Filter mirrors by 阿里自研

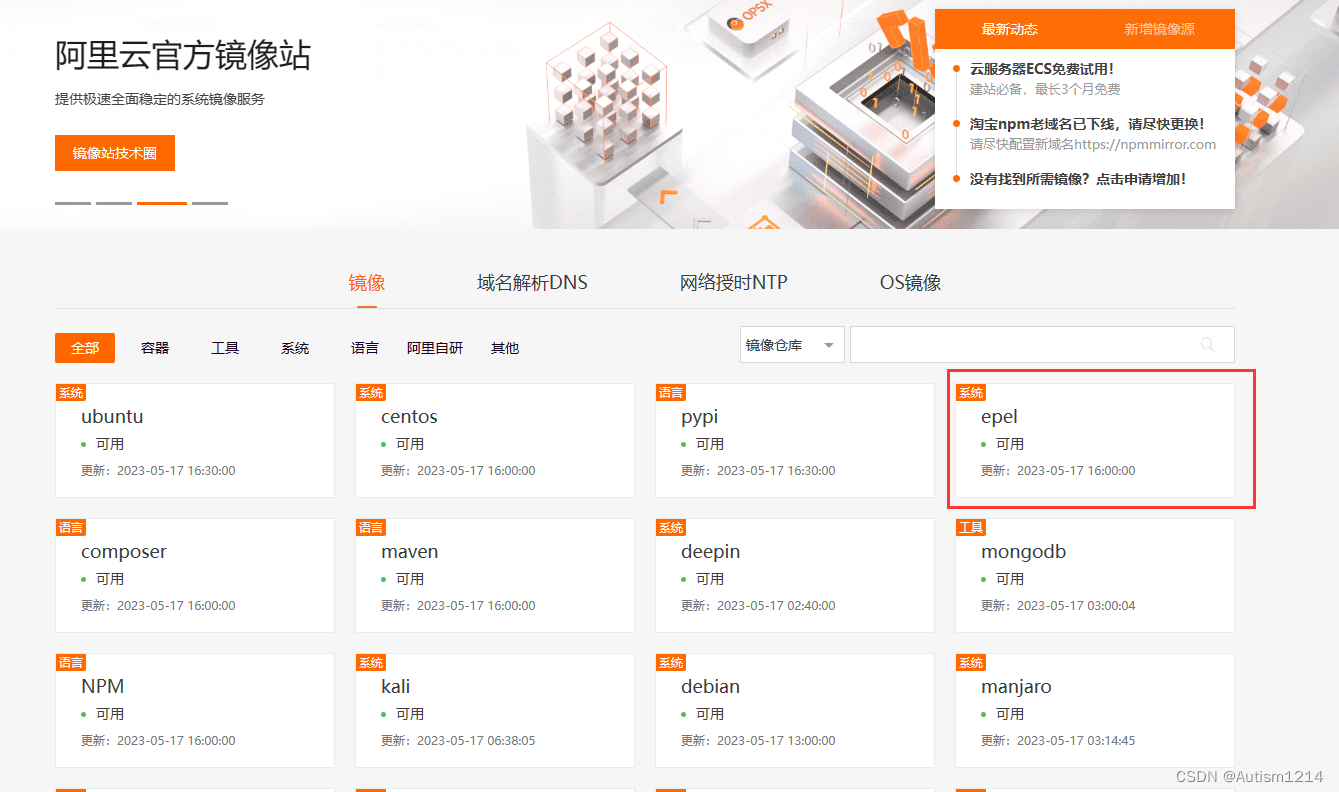(x=435, y=348)
